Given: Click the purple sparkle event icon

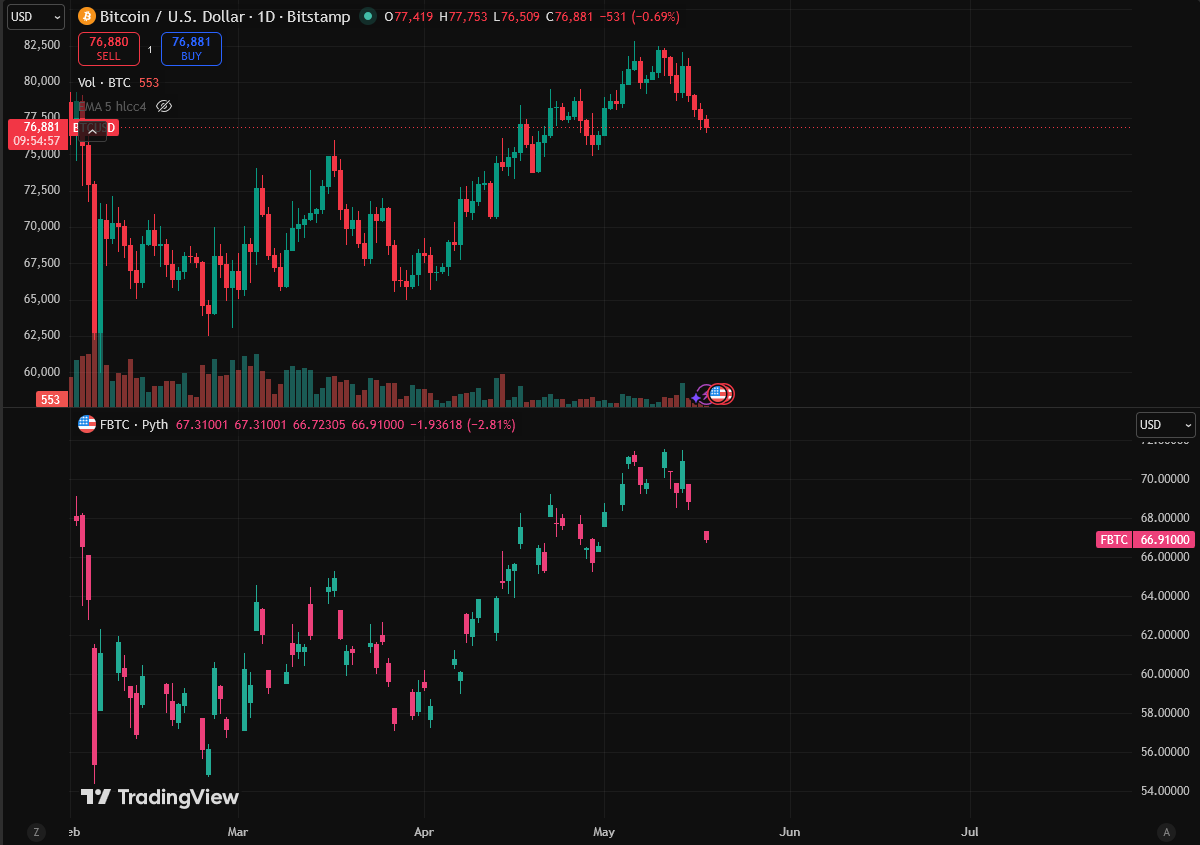Looking at the screenshot, I should pyautogui.click(x=698, y=396).
